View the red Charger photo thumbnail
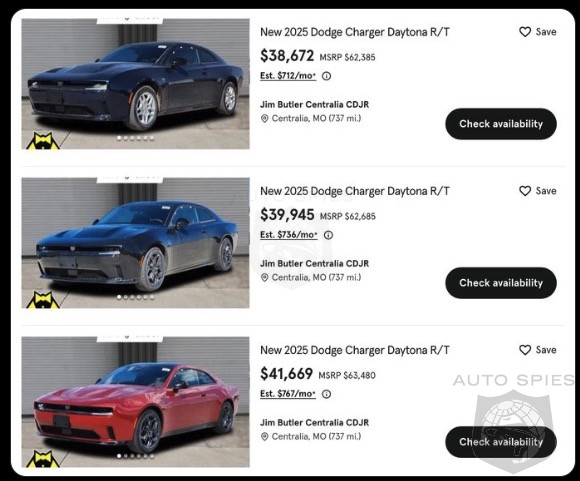 tap(135, 402)
